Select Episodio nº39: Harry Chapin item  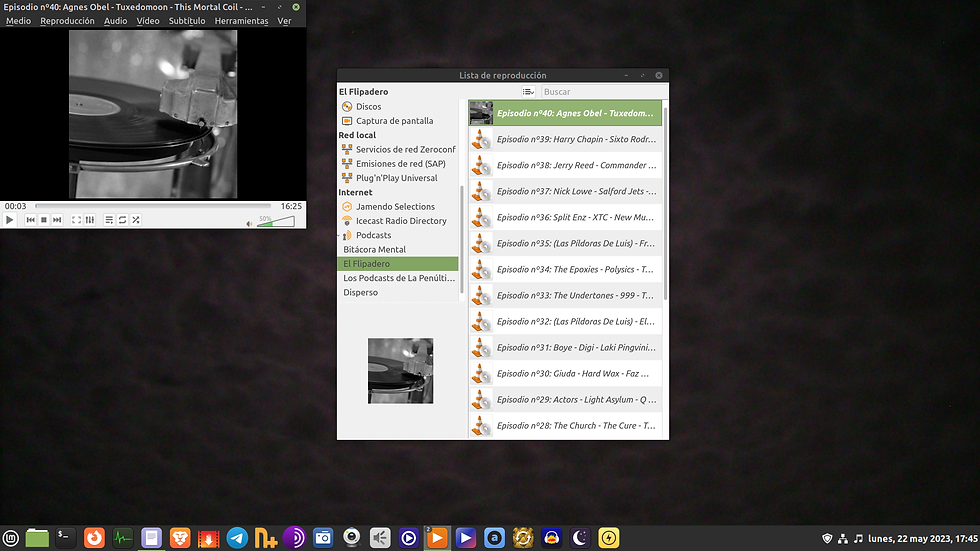(565, 139)
